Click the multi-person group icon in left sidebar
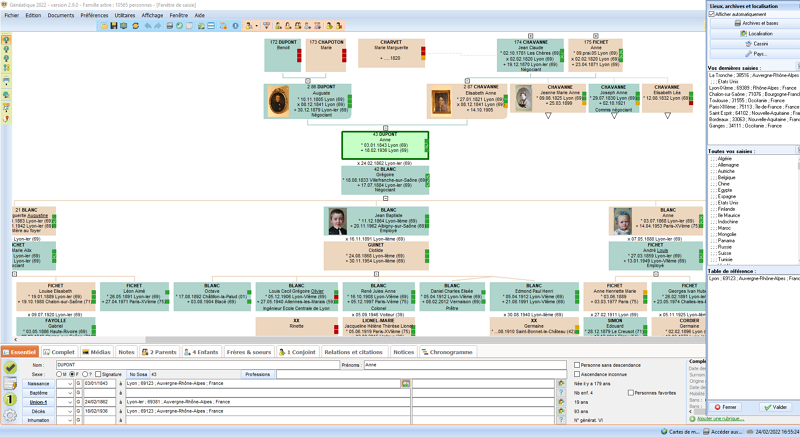Screen dimensions: 800x437 (x=6, y=68)
